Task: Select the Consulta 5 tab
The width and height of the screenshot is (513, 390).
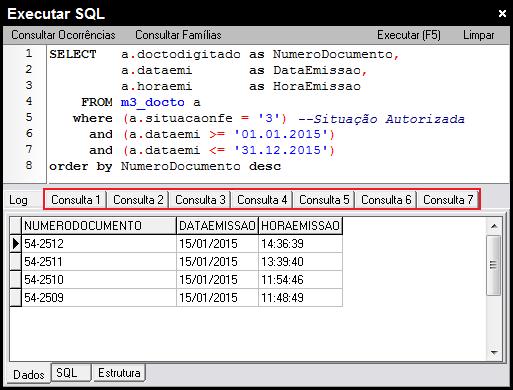Action: point(324,200)
